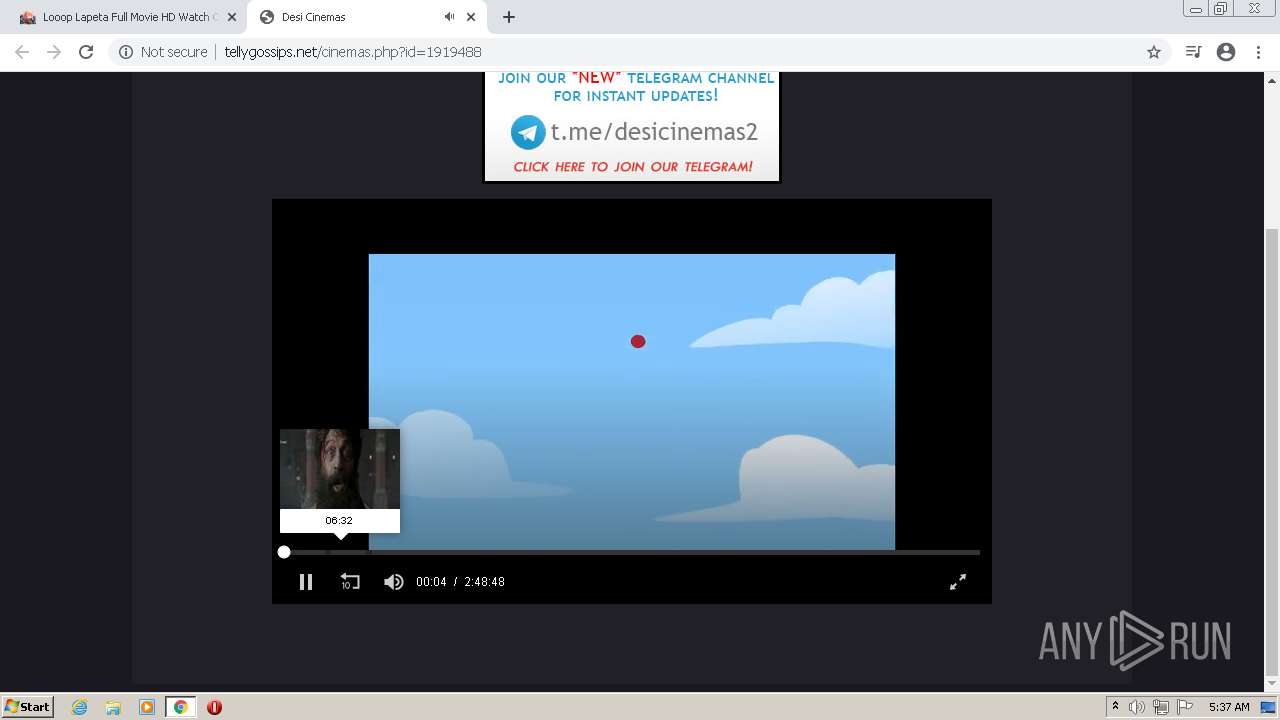The width and height of the screenshot is (1280, 720).
Task: Click the Show desktop button
Action: click(x=1268, y=707)
